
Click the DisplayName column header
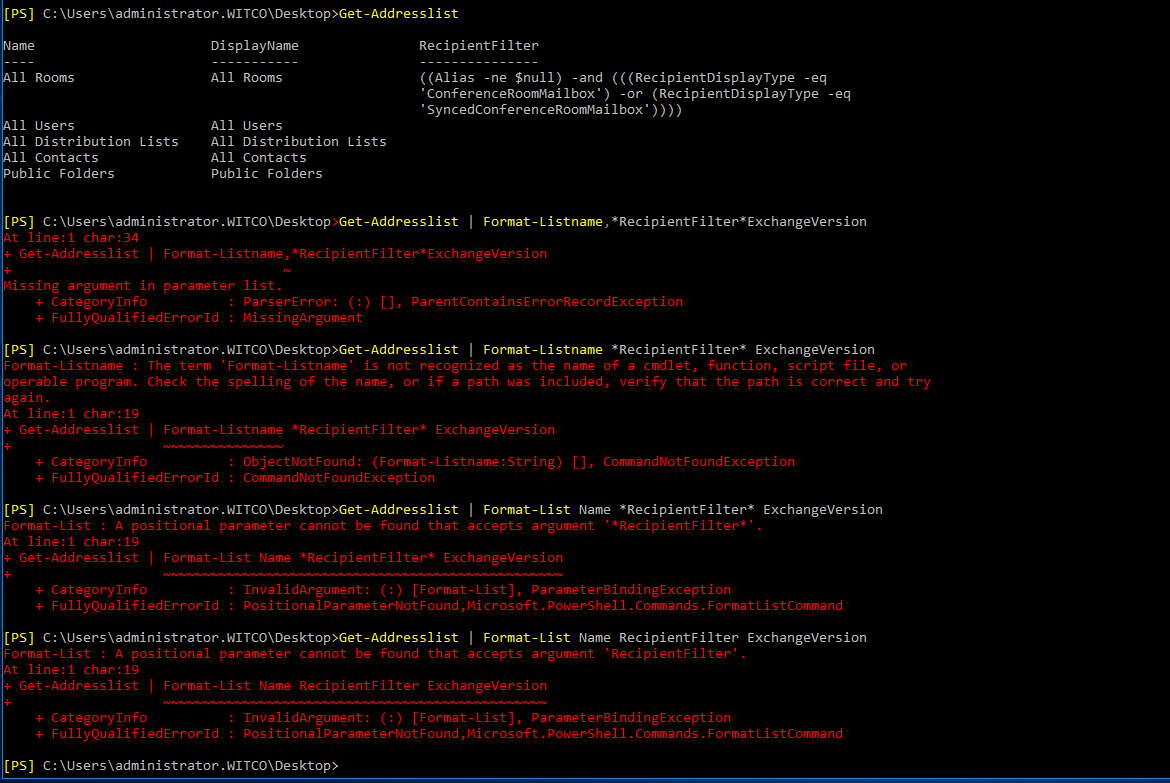coord(254,46)
